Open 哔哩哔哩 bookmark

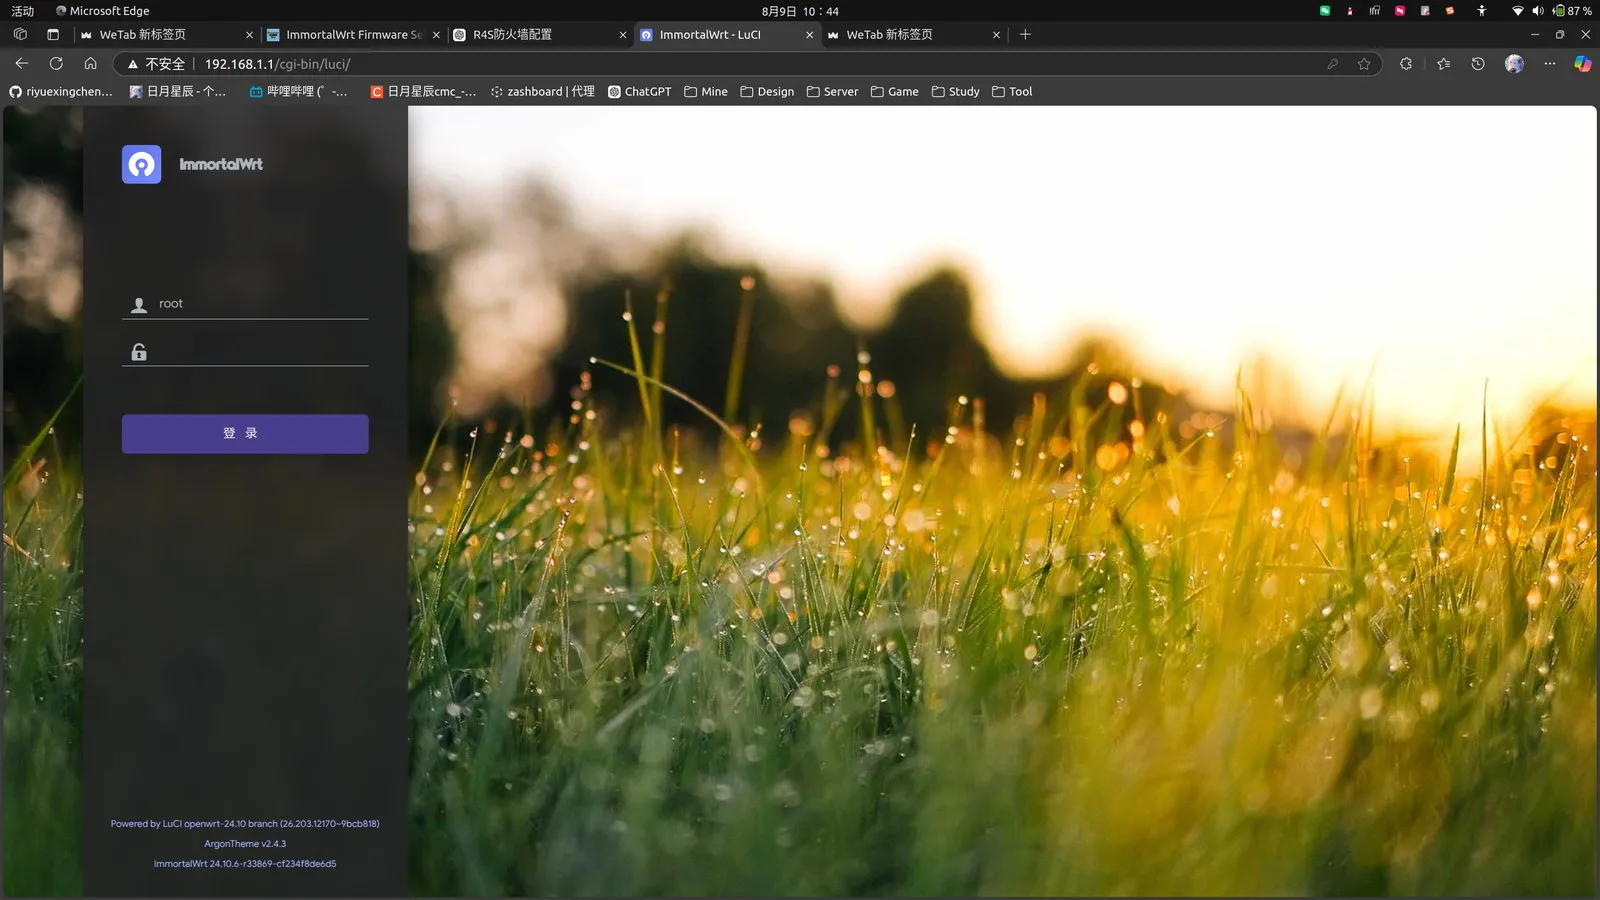[x=298, y=92]
